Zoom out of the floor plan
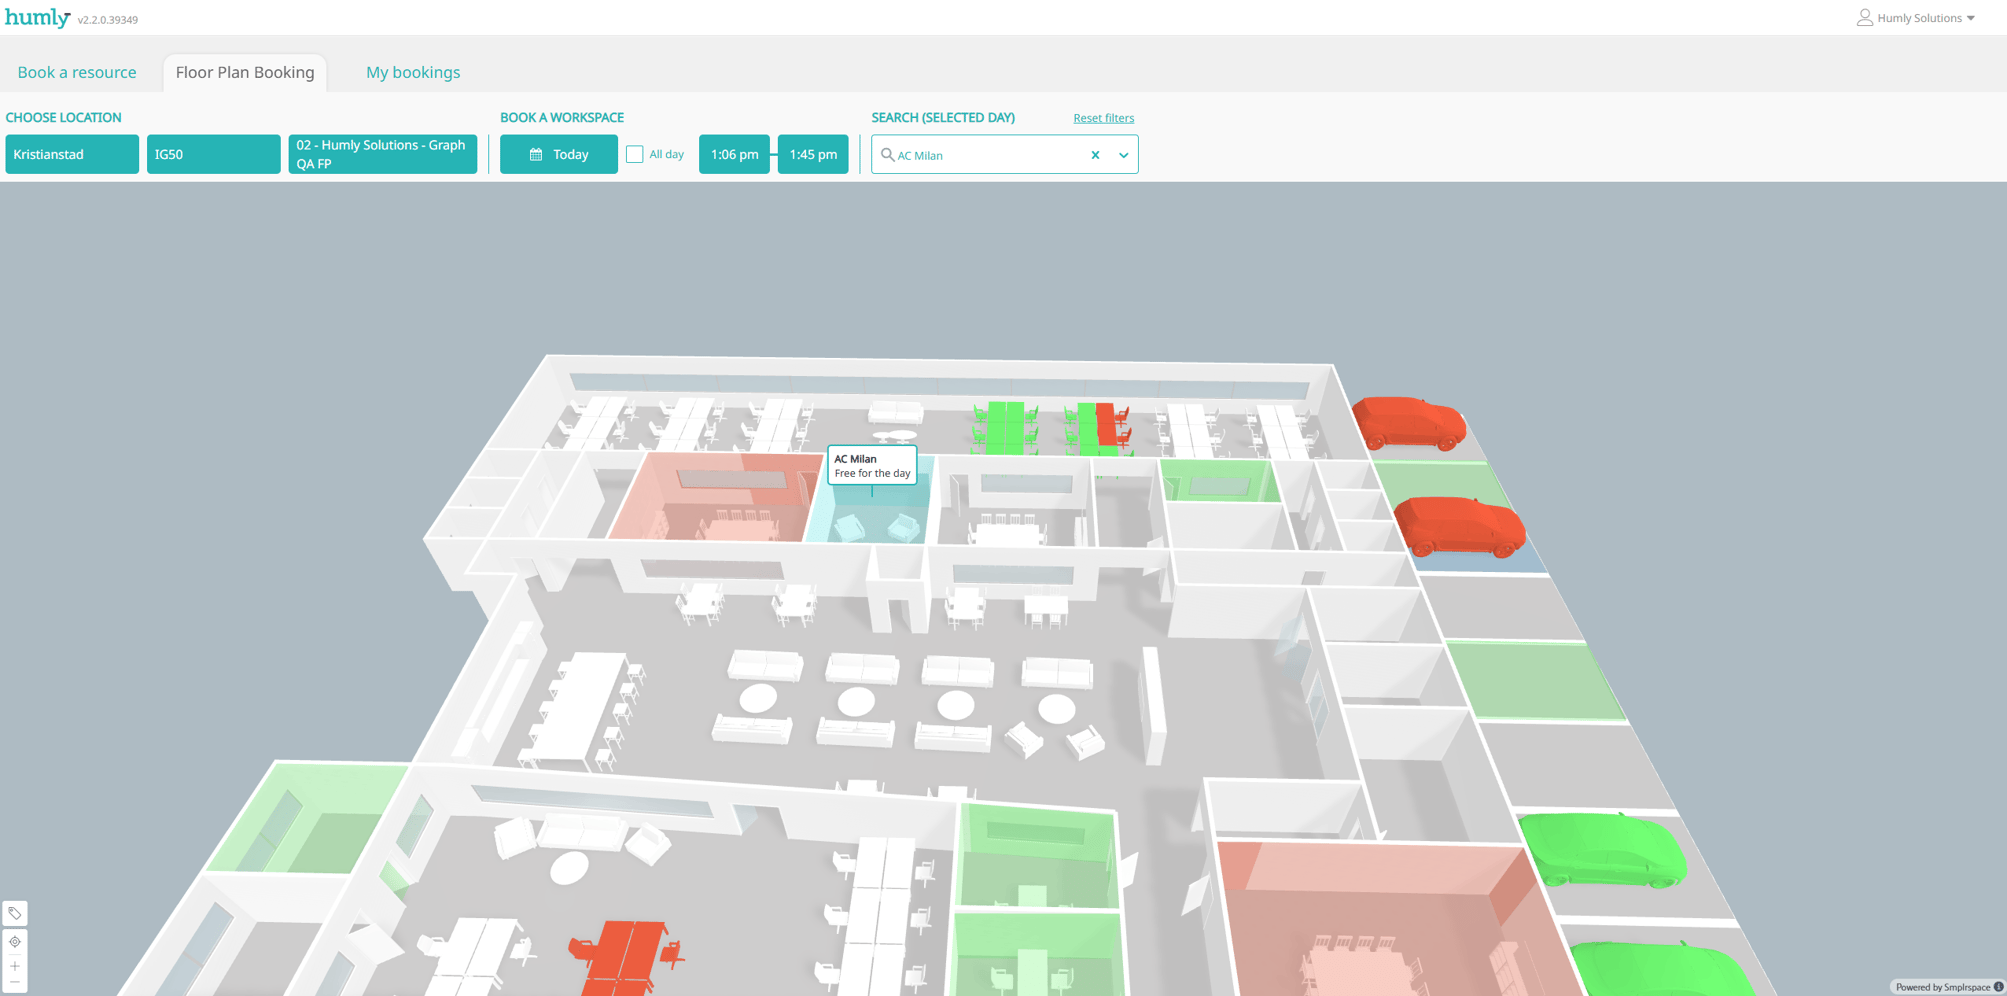 15,983
